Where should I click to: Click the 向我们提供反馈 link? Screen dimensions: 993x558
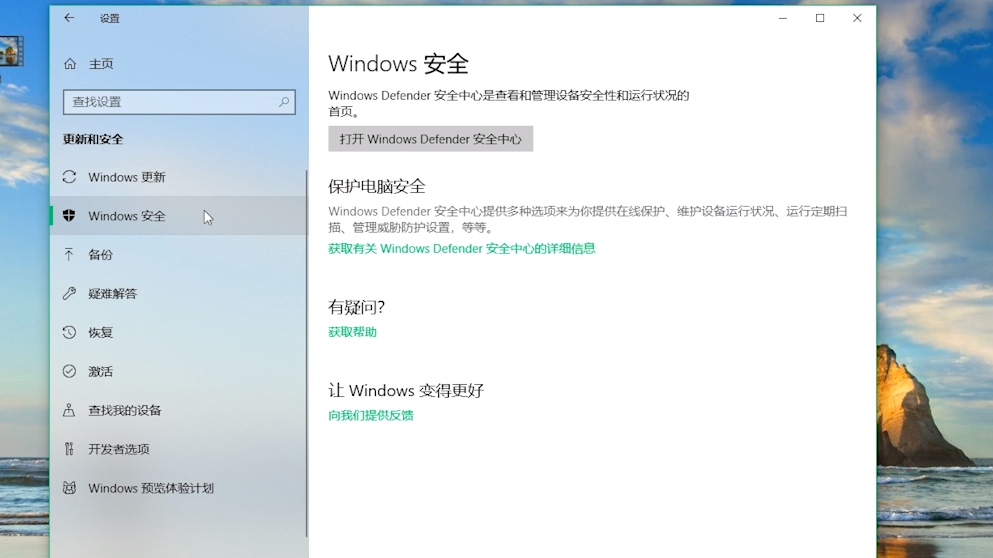(370, 415)
